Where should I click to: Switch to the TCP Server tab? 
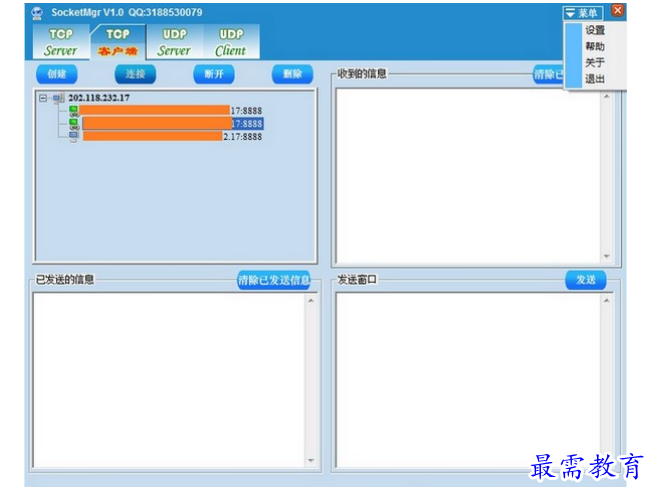point(61,42)
